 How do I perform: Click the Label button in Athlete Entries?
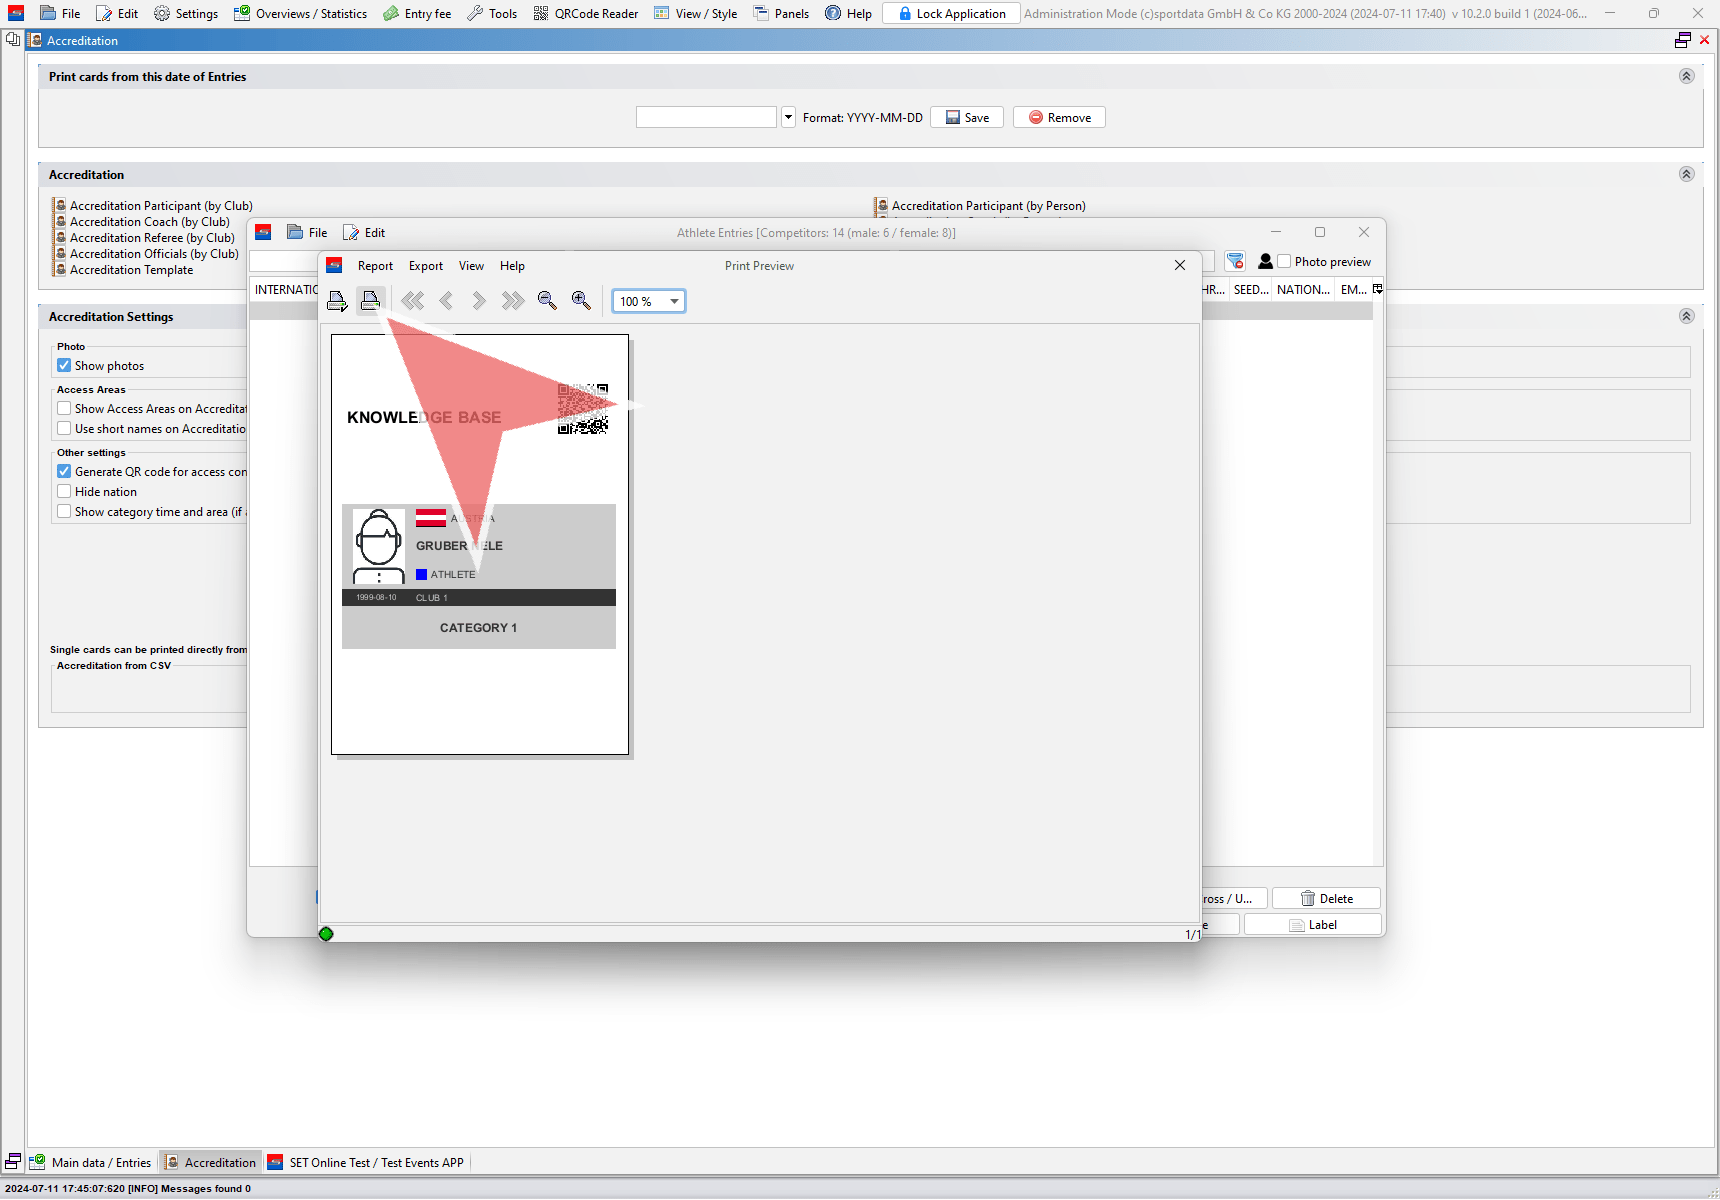pos(1312,925)
